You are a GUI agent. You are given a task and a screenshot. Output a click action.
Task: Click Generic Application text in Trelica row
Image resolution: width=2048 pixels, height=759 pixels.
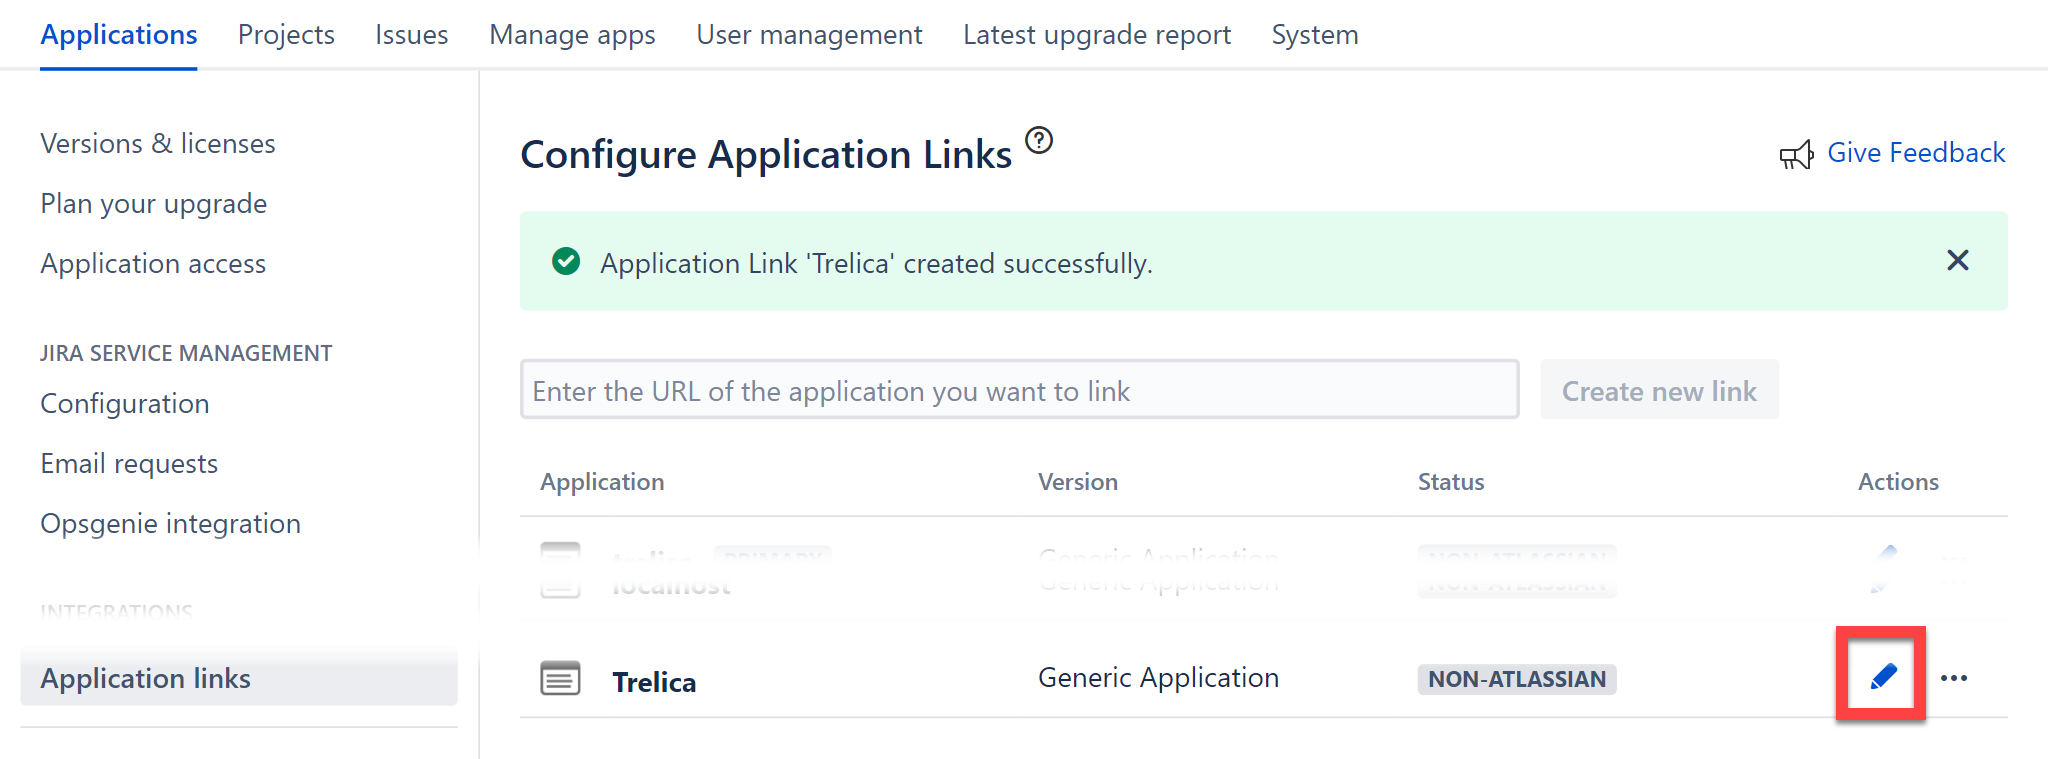[x=1158, y=678]
